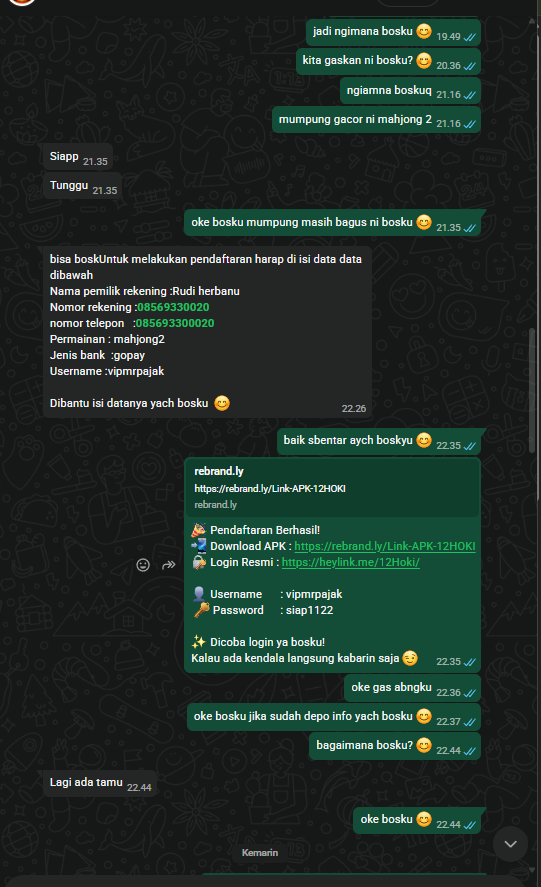Open the Download APK rebrand.ly link
The image size is (541, 887).
(x=385, y=546)
